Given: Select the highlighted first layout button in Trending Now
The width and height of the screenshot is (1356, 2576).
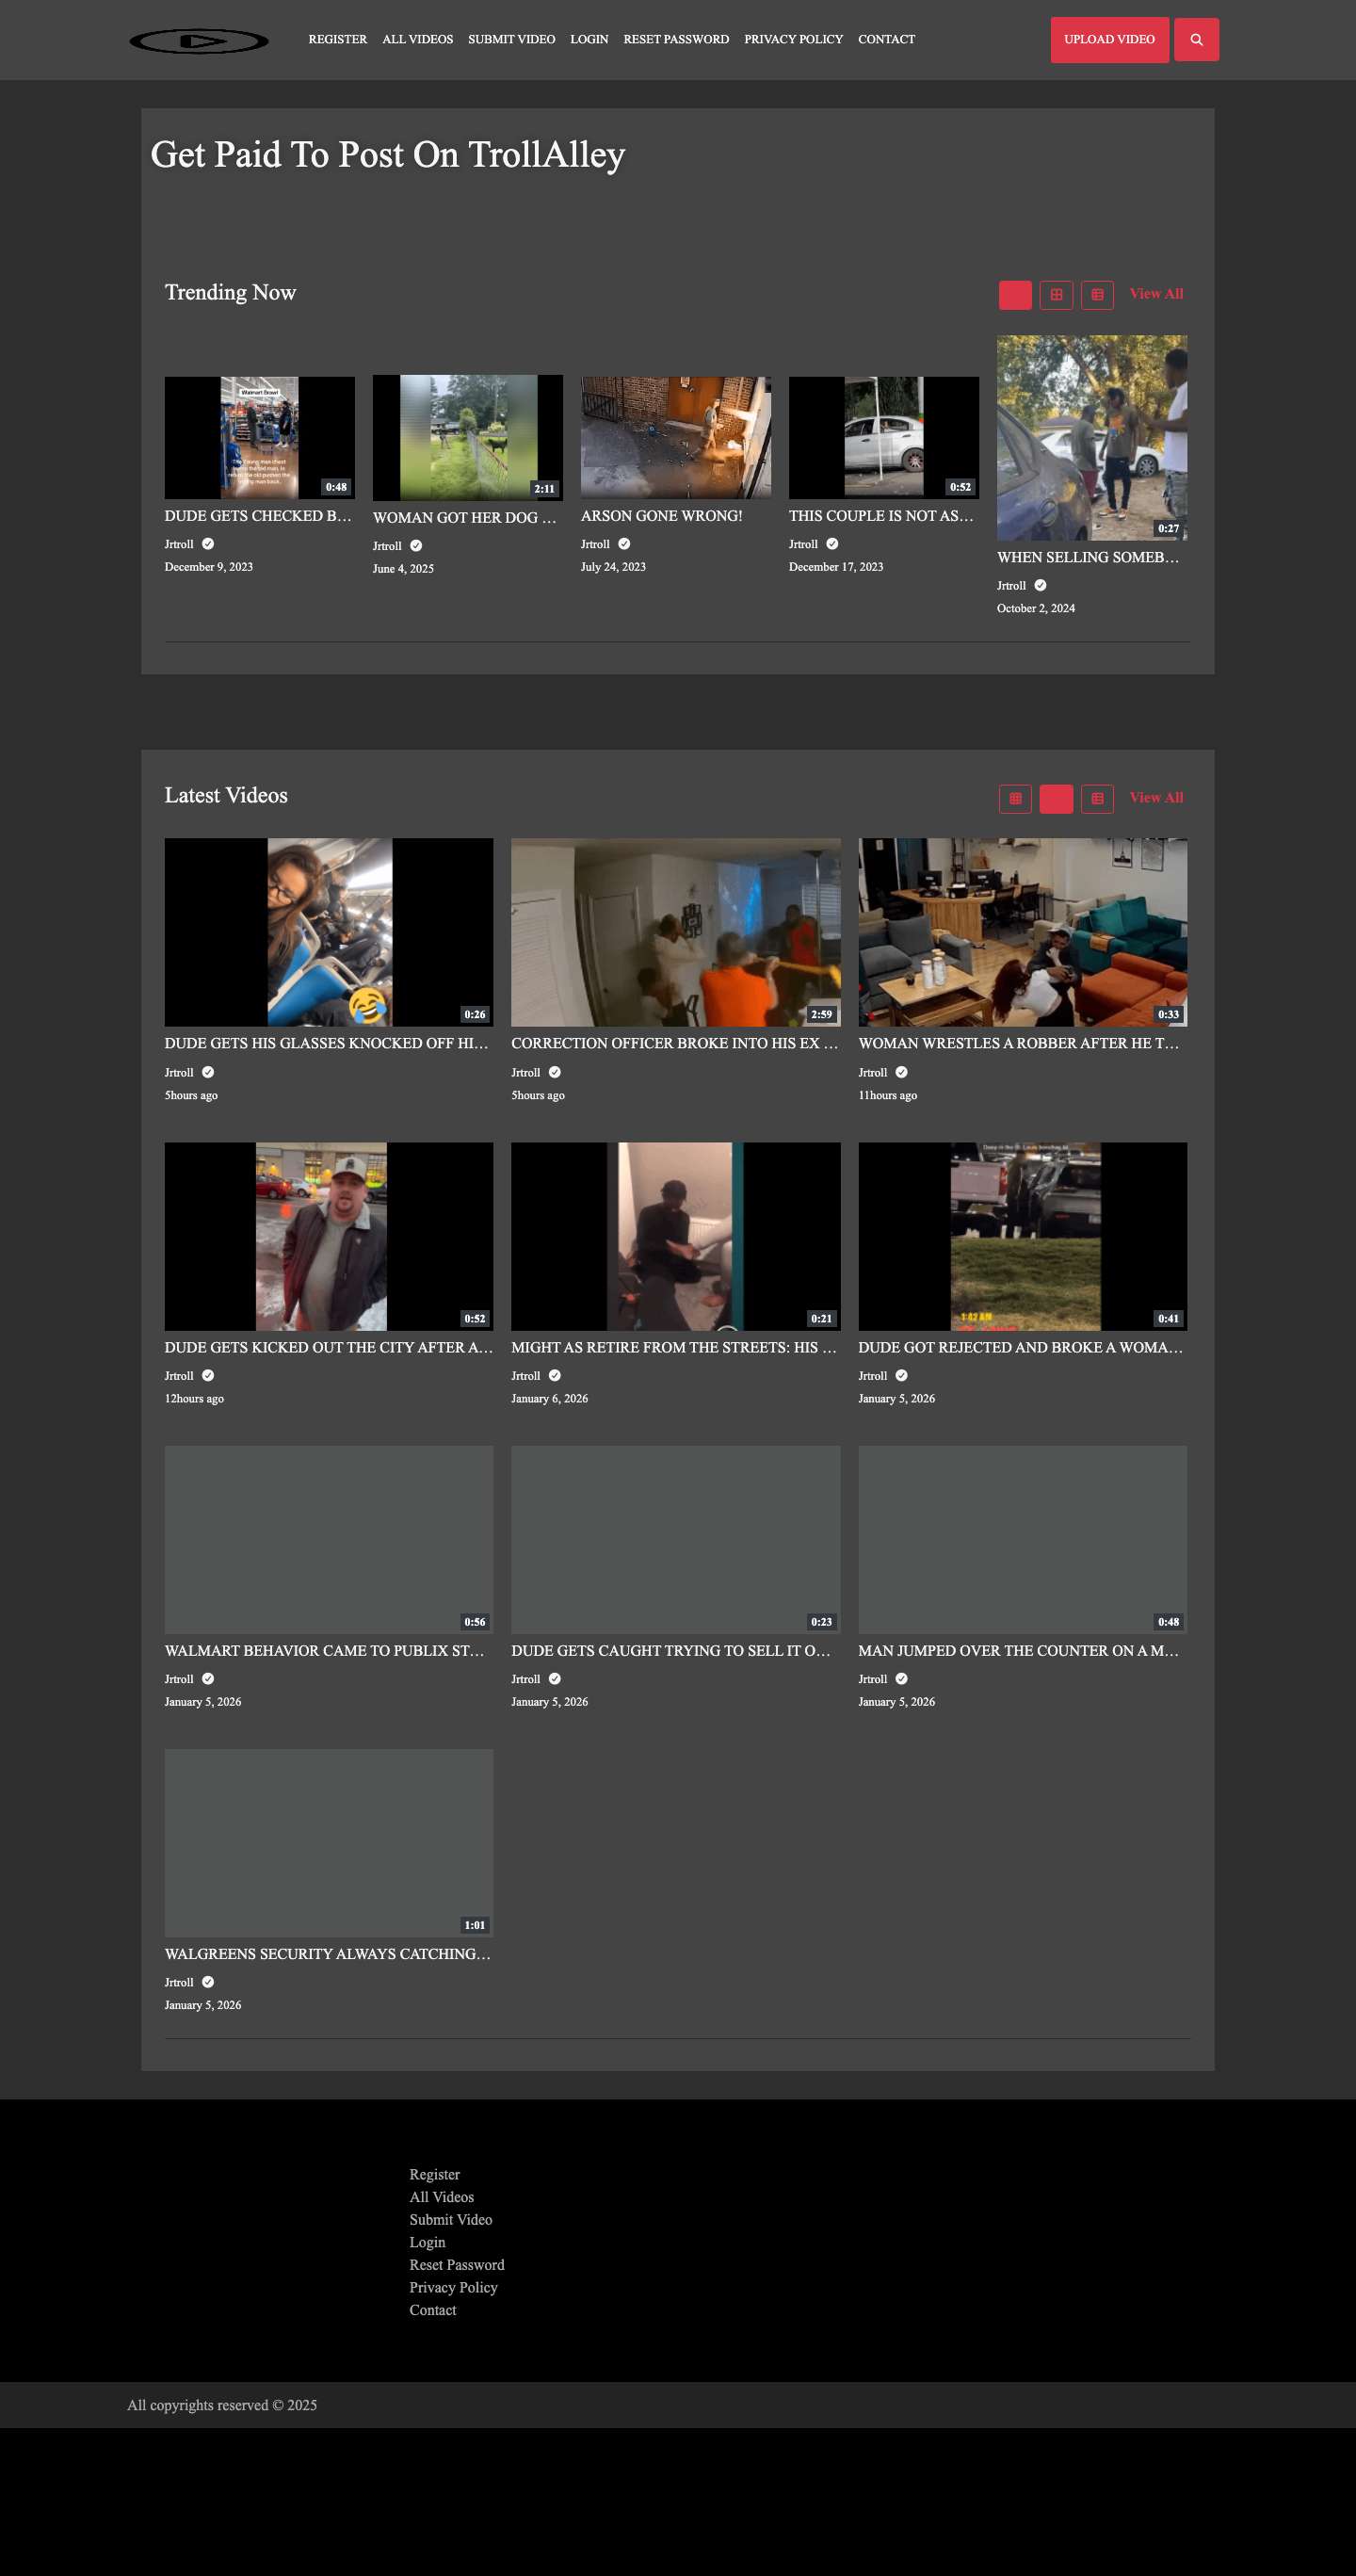Looking at the screenshot, I should pyautogui.click(x=1015, y=295).
